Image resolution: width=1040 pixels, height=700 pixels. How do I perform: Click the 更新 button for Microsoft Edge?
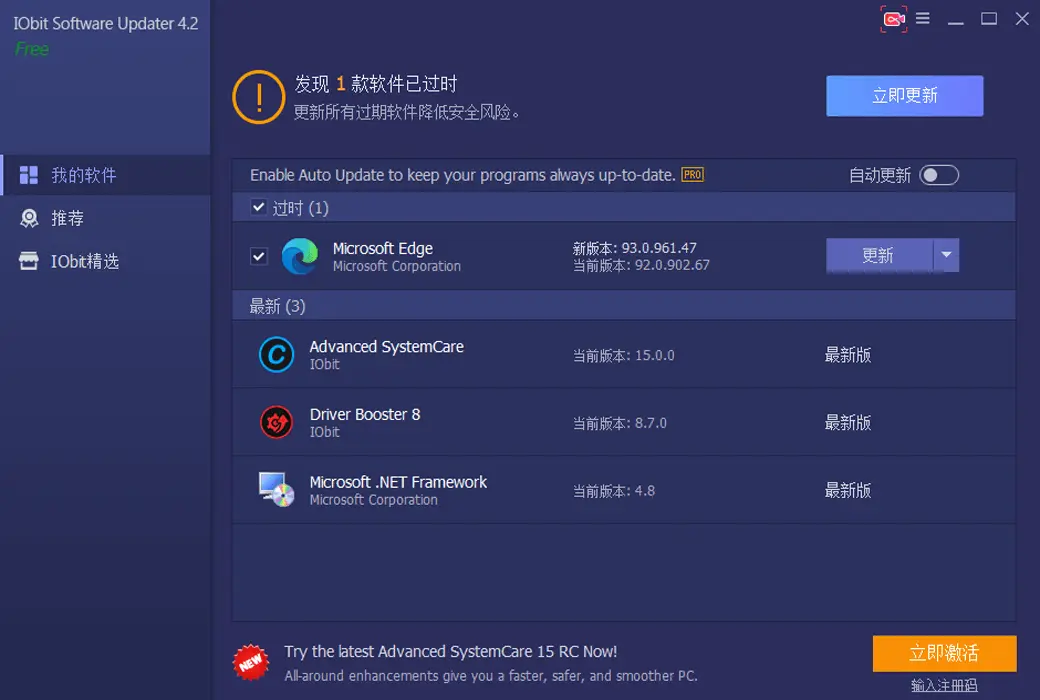[x=879, y=255]
